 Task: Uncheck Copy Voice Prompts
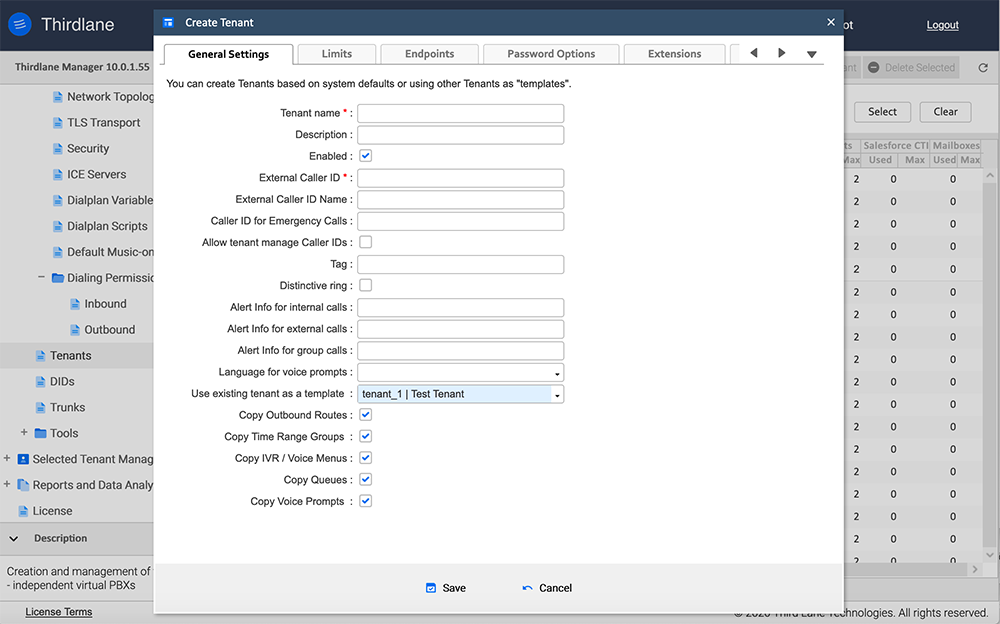pos(365,501)
